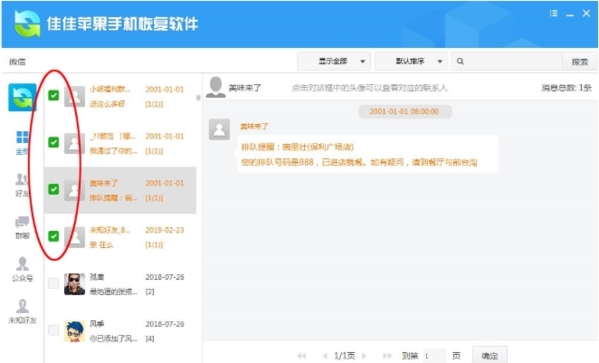Uncheck the 小纸福利群 conversation checkbox

tap(53, 95)
